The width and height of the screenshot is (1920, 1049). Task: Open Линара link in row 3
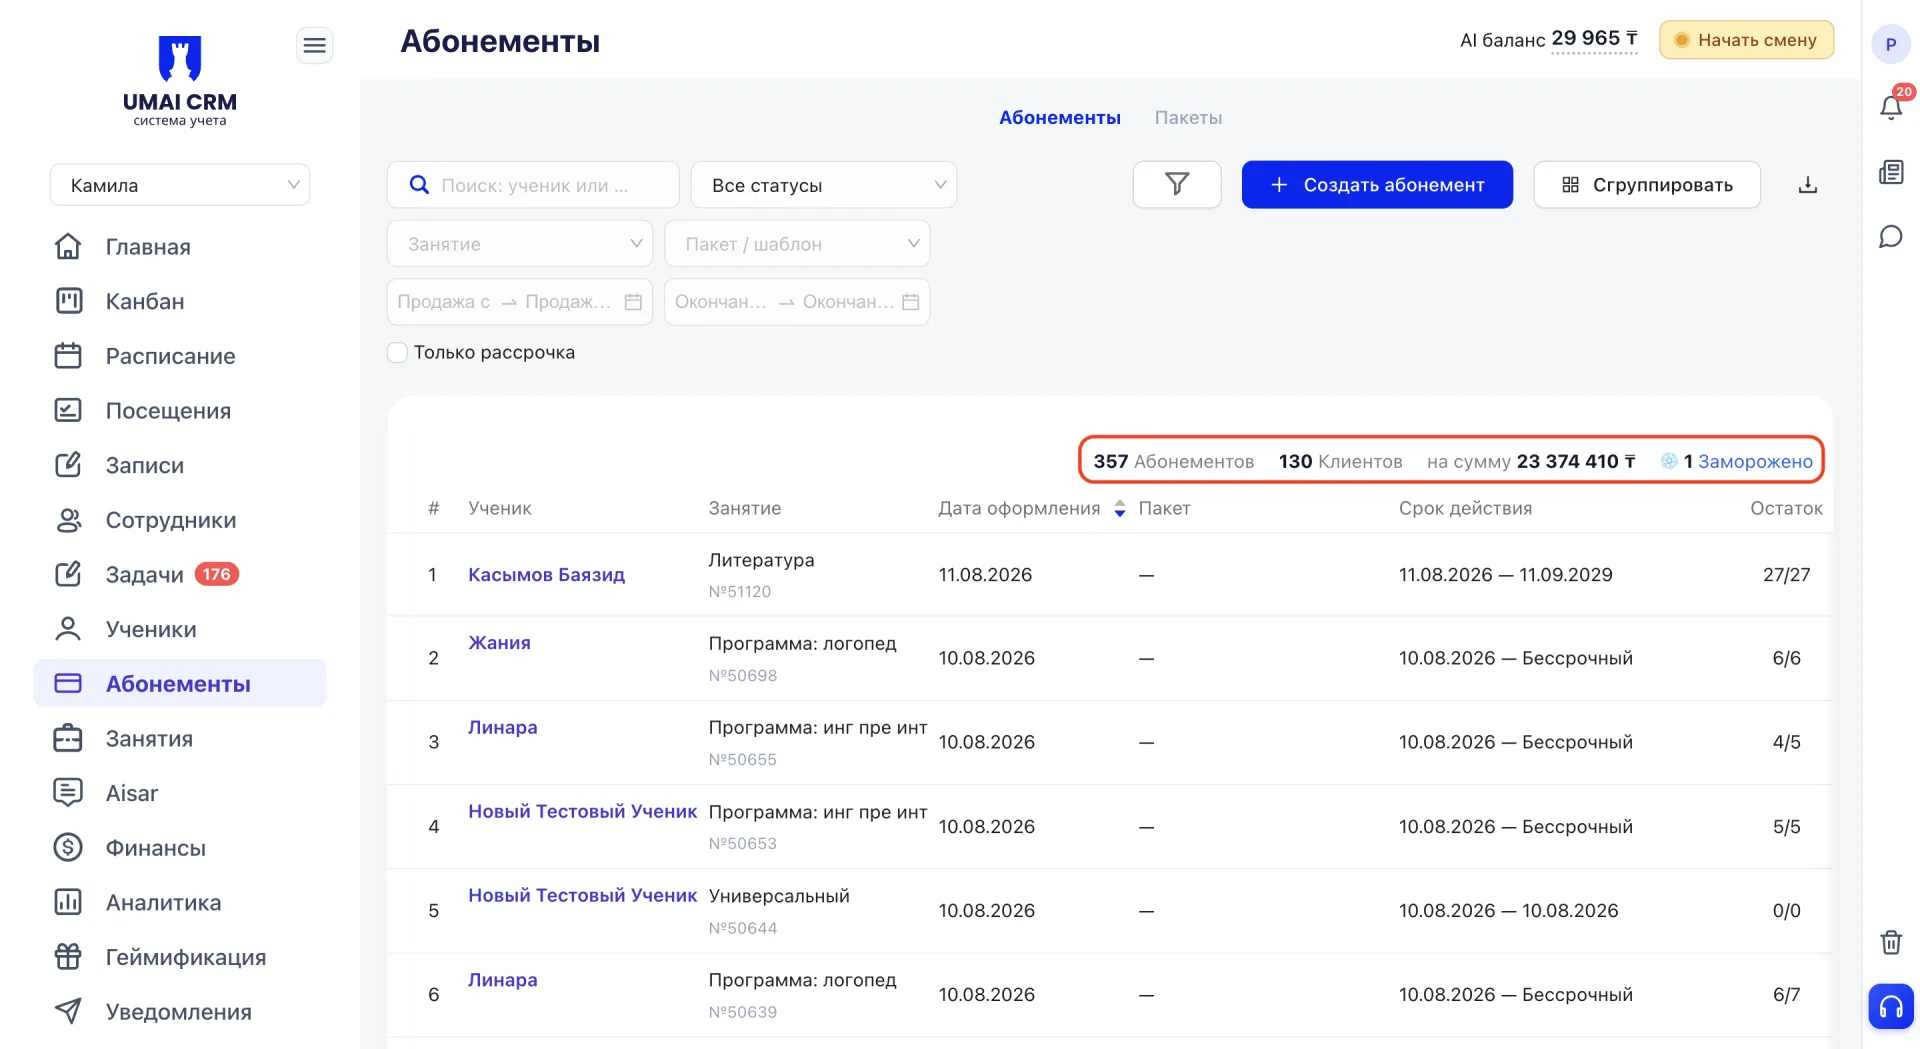pyautogui.click(x=502, y=727)
